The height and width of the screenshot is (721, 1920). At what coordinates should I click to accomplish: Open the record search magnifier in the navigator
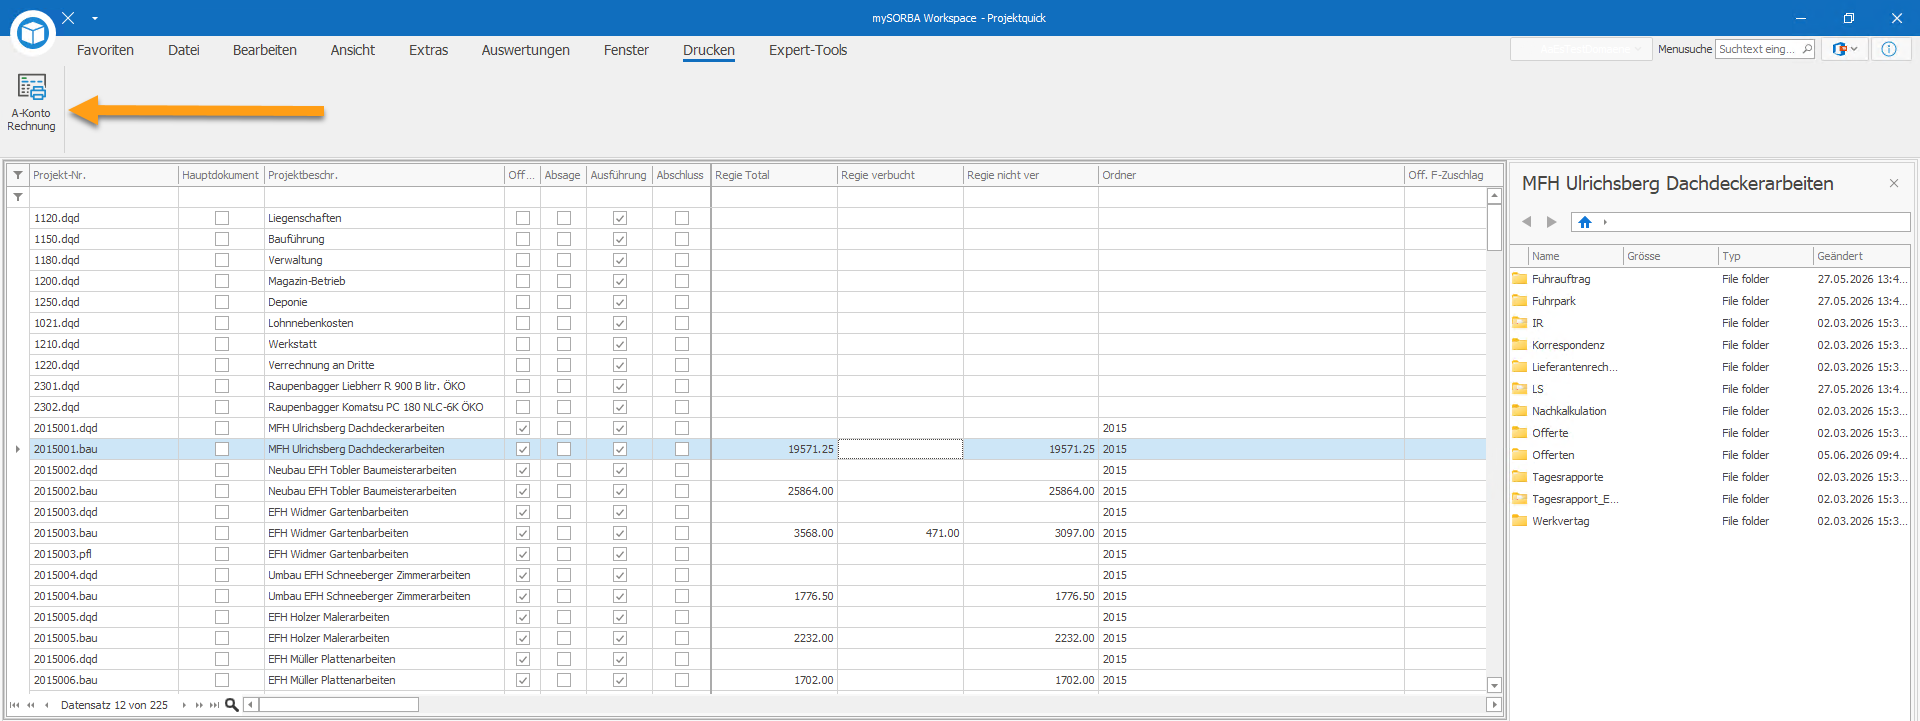232,705
